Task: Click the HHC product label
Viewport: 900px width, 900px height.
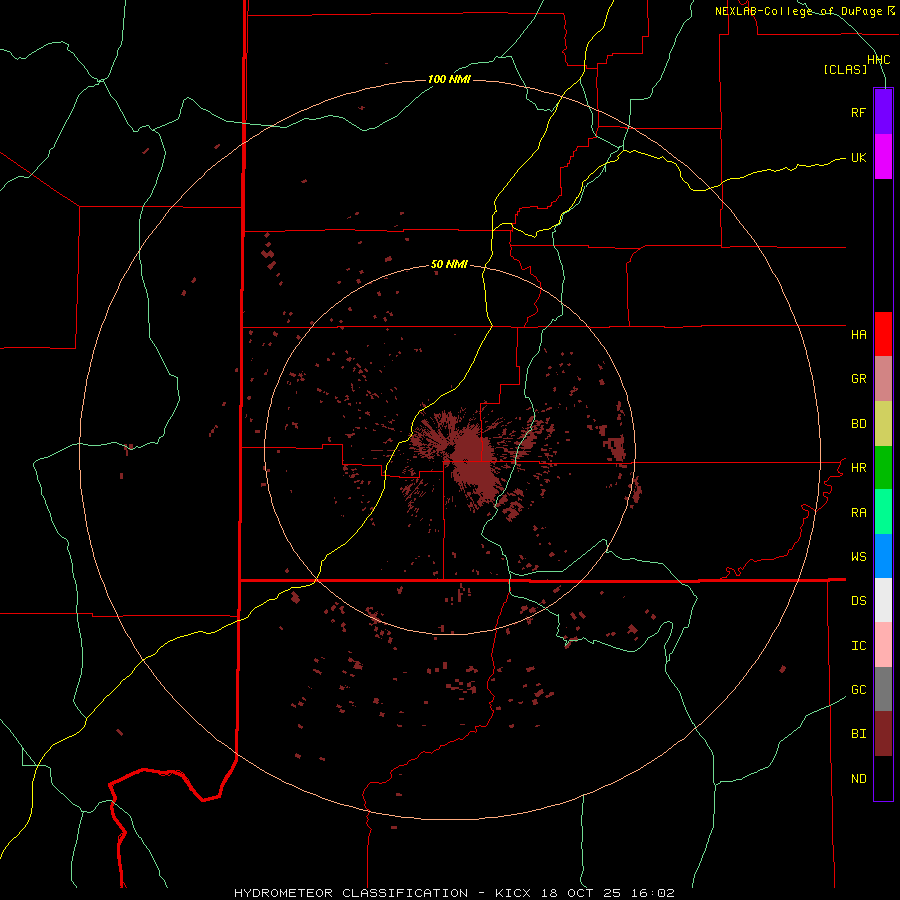Action: tap(878, 60)
